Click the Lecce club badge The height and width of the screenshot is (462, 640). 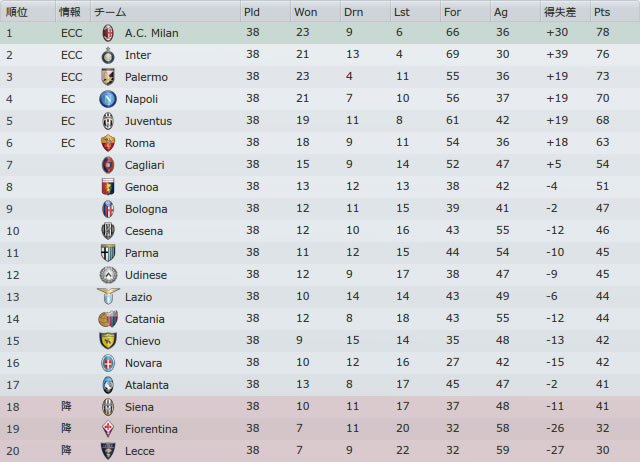[x=108, y=451]
